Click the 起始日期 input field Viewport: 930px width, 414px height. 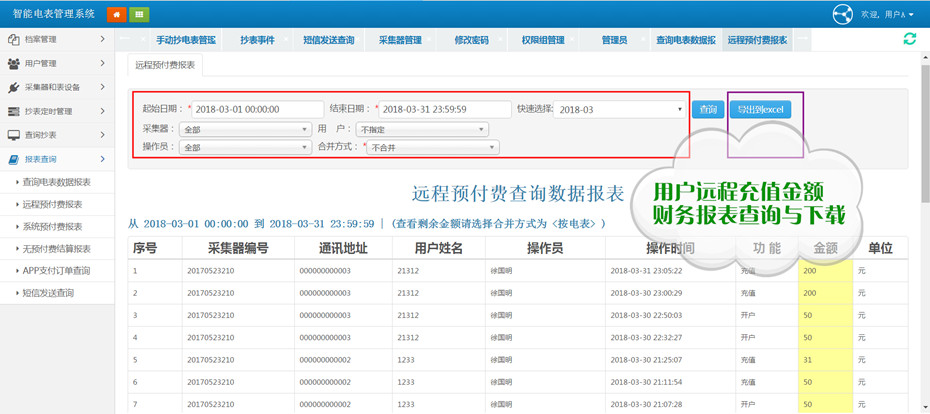pos(257,109)
